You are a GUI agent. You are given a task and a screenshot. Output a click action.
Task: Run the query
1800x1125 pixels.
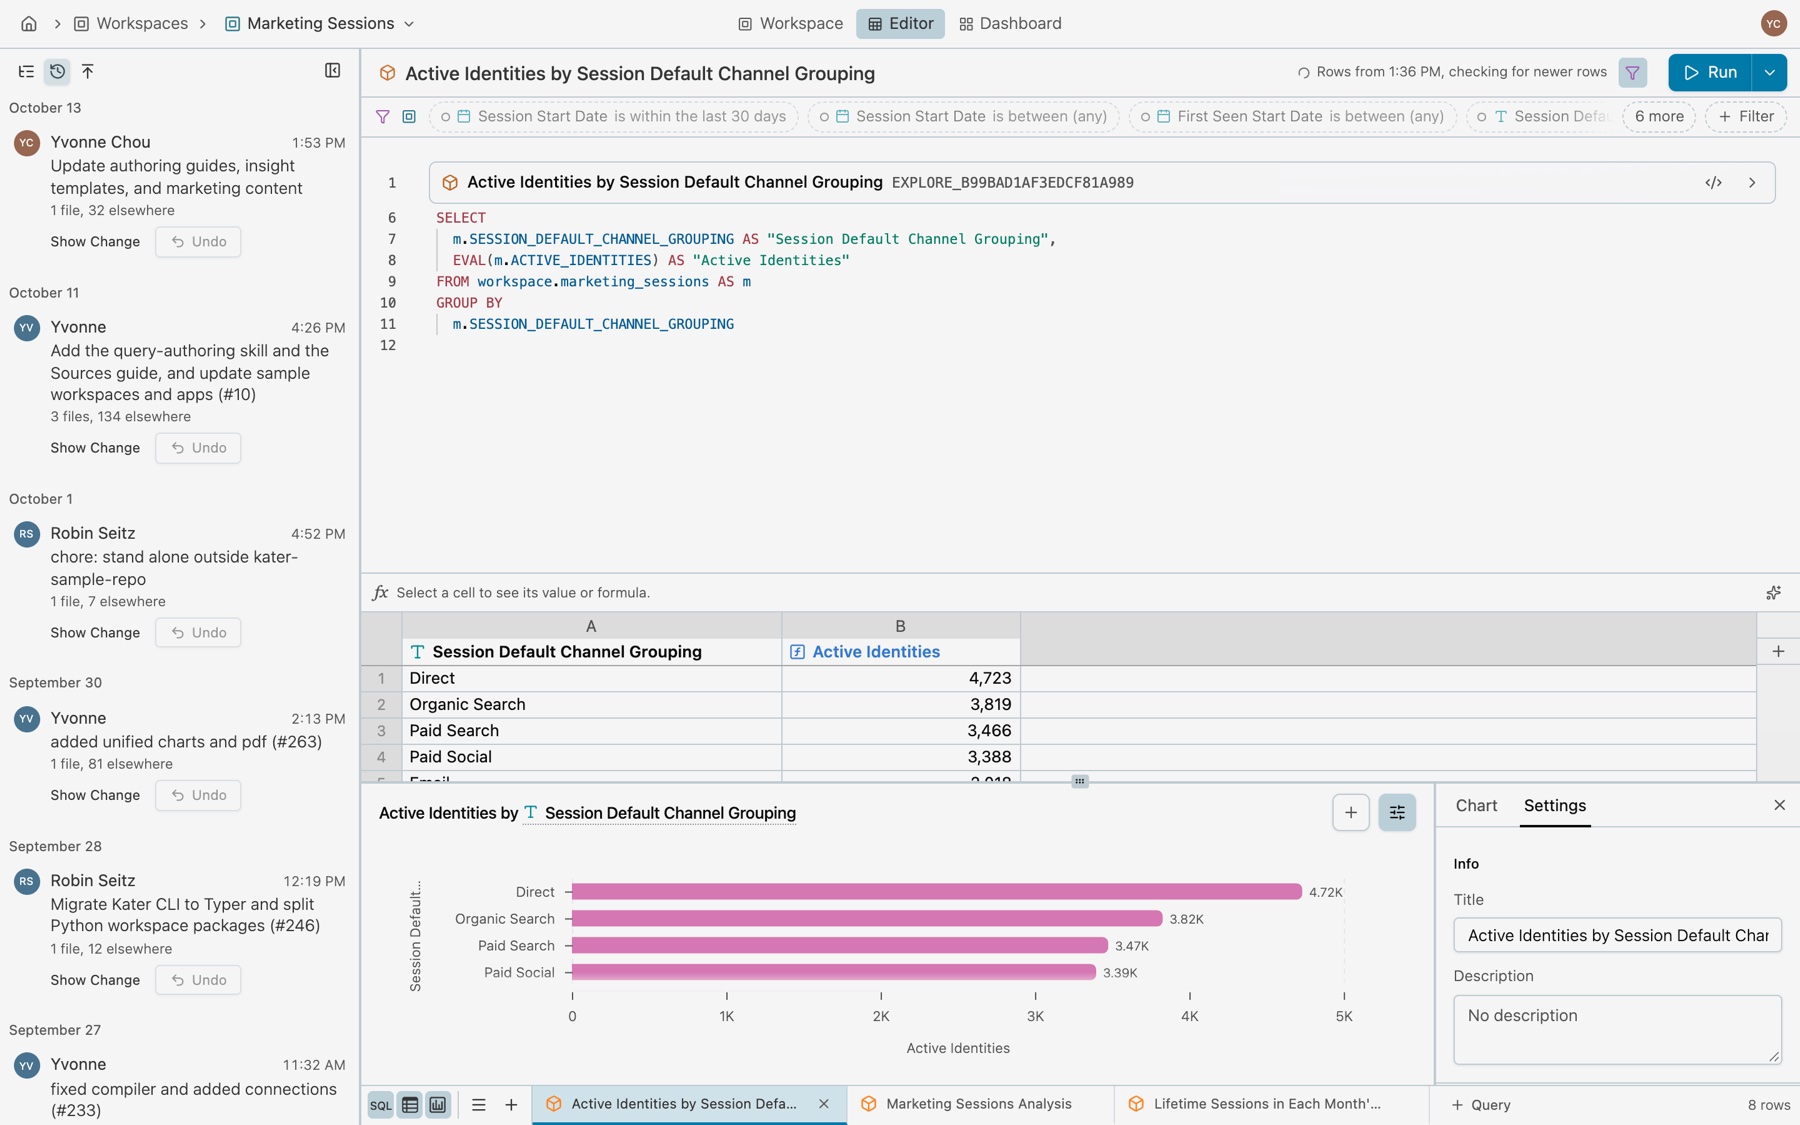pos(1710,72)
